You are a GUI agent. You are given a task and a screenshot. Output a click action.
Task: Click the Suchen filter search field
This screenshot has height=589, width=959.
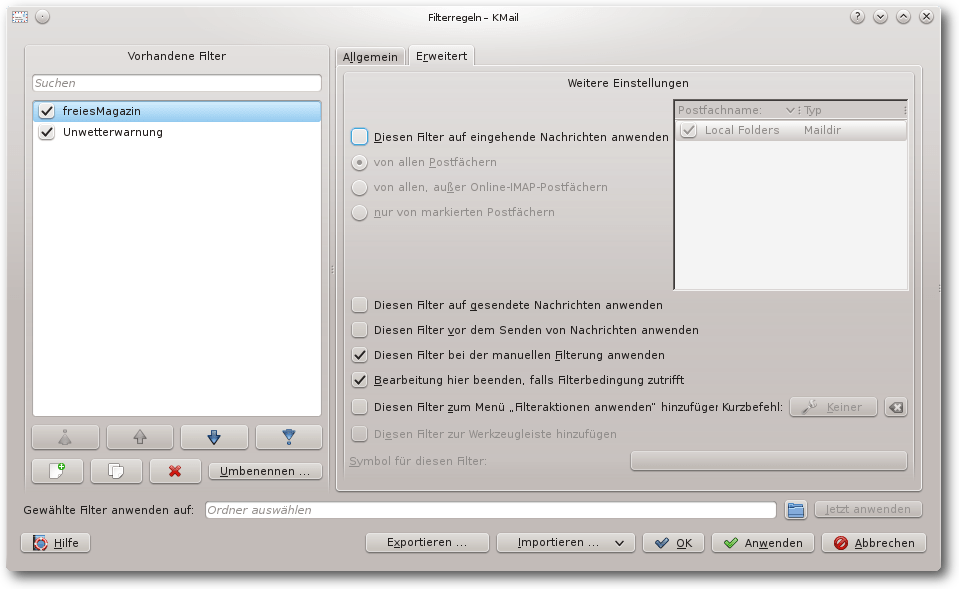tap(176, 83)
